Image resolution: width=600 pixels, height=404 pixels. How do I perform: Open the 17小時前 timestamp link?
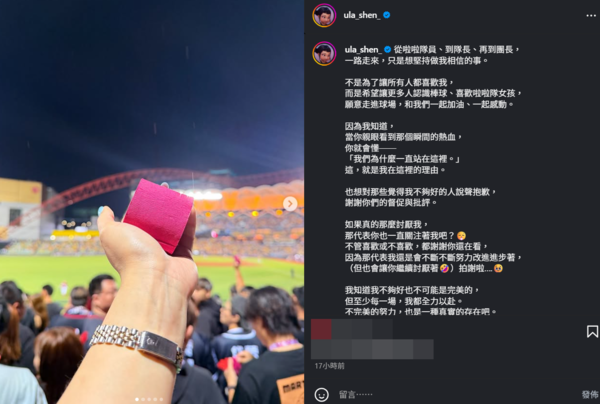(x=329, y=366)
